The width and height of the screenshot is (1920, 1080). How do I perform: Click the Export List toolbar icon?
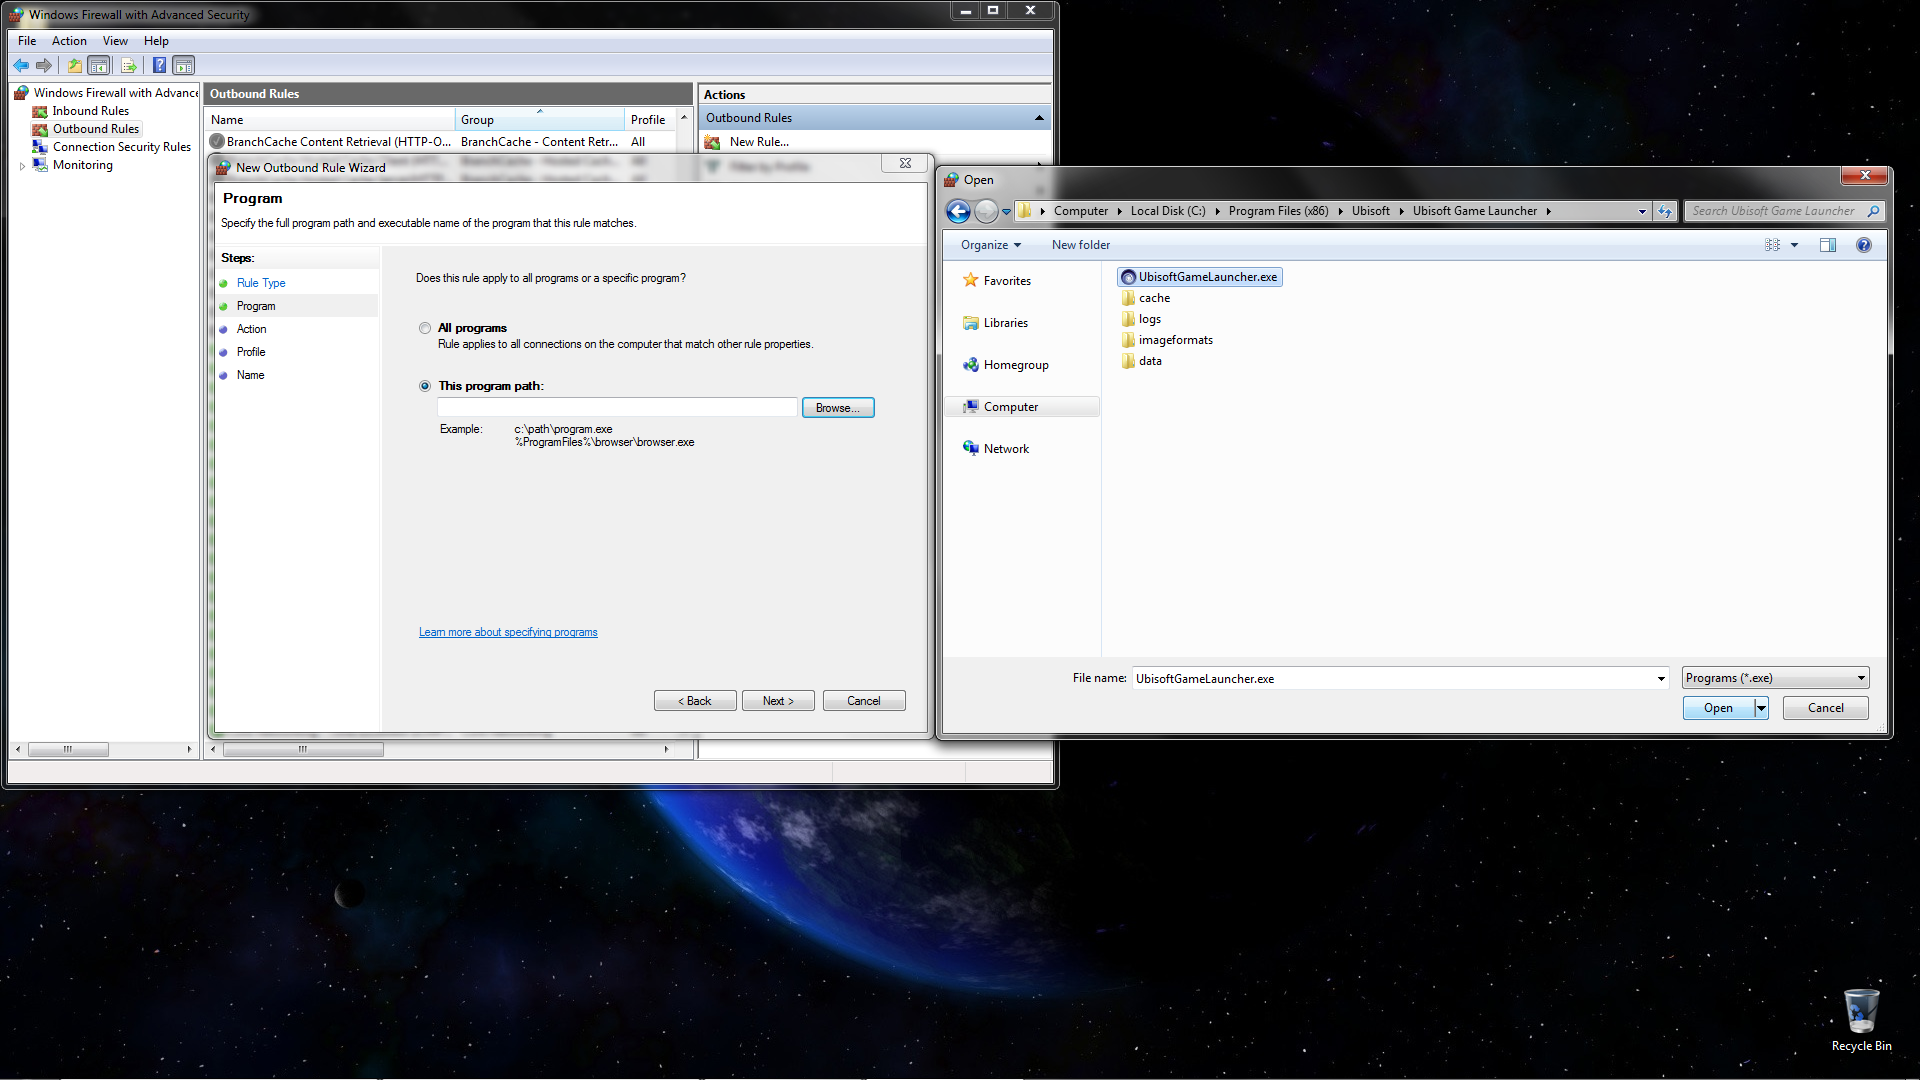tap(128, 66)
